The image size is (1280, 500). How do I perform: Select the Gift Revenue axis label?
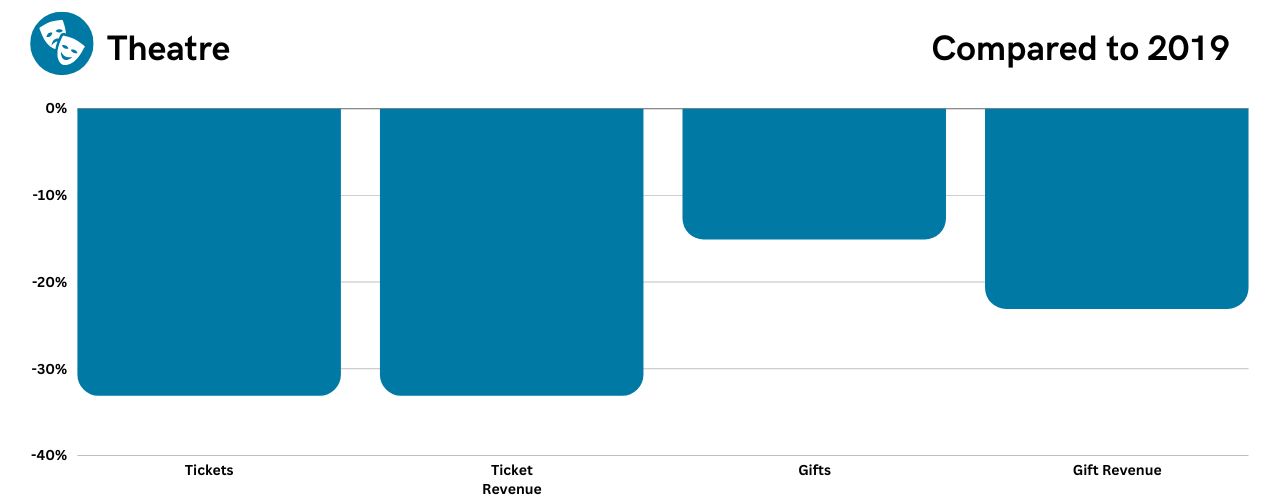point(1117,470)
